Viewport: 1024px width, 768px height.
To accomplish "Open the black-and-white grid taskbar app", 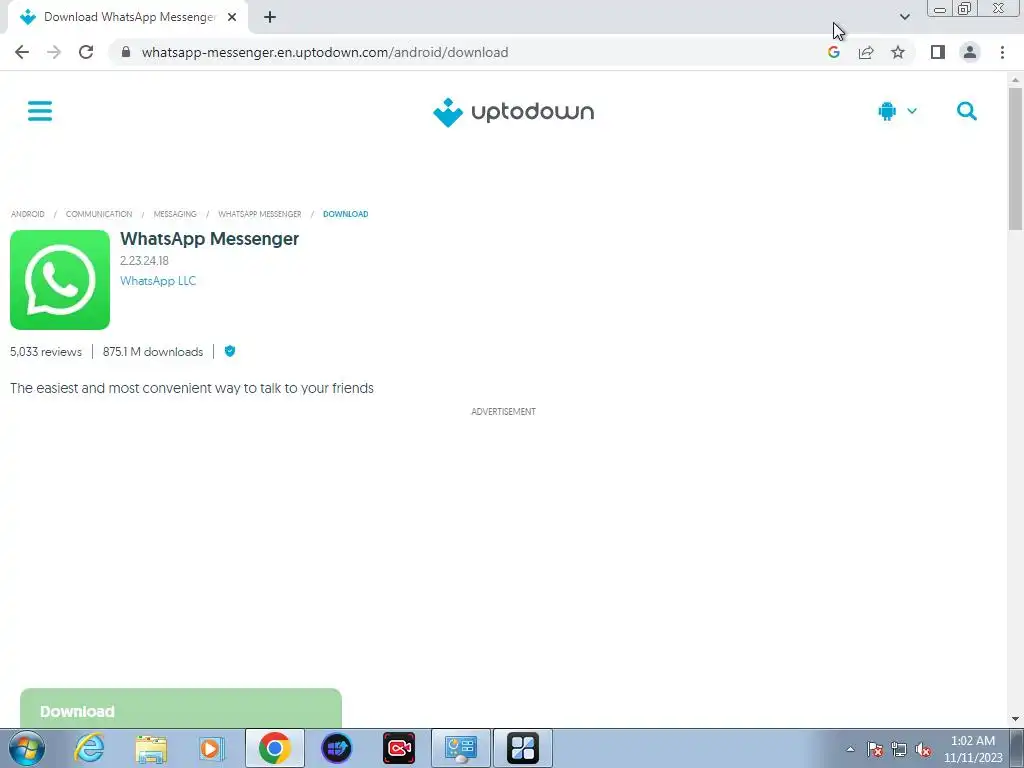I will tap(522, 748).
